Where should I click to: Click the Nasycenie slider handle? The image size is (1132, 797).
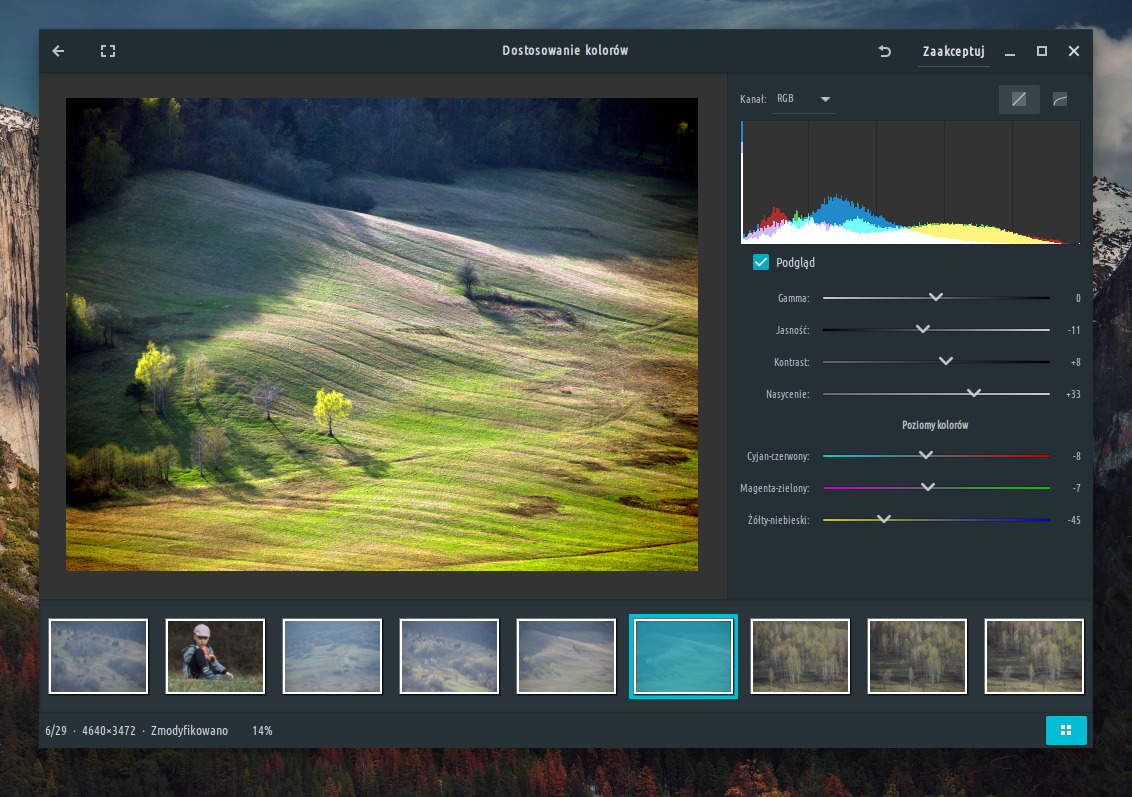click(x=974, y=393)
